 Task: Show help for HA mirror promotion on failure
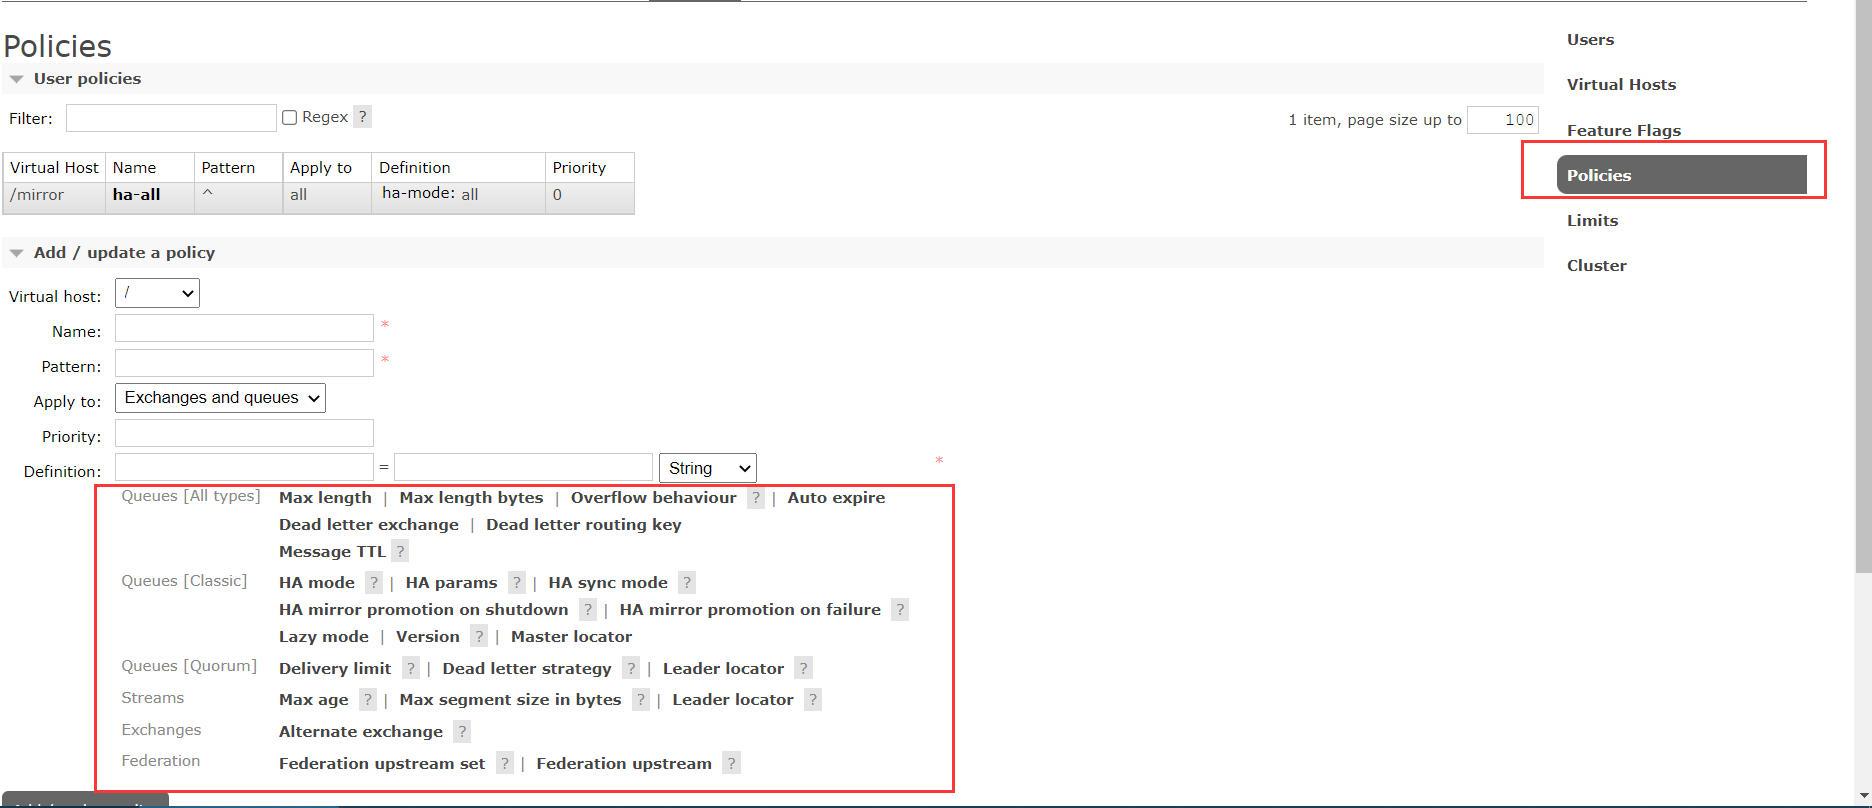pyautogui.click(x=900, y=610)
